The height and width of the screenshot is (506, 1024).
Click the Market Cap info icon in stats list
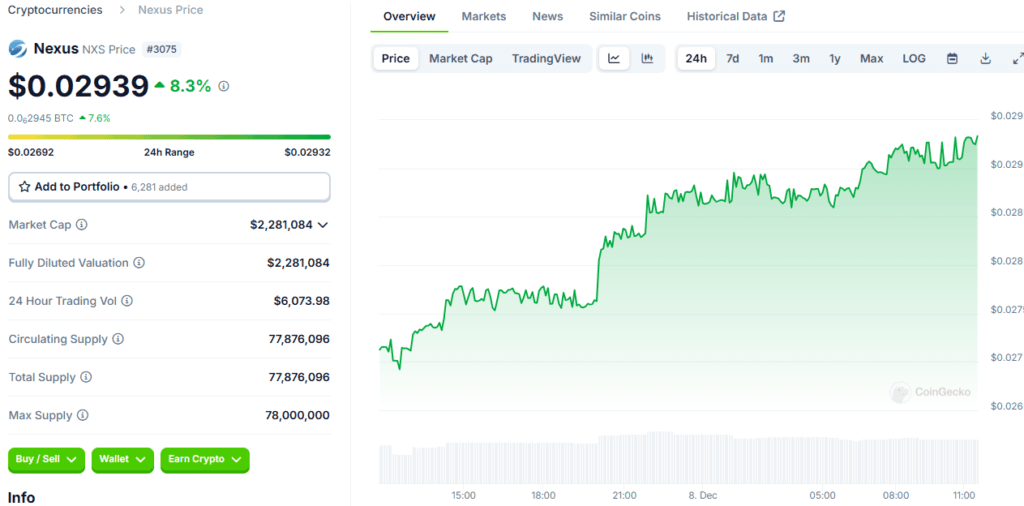82,225
